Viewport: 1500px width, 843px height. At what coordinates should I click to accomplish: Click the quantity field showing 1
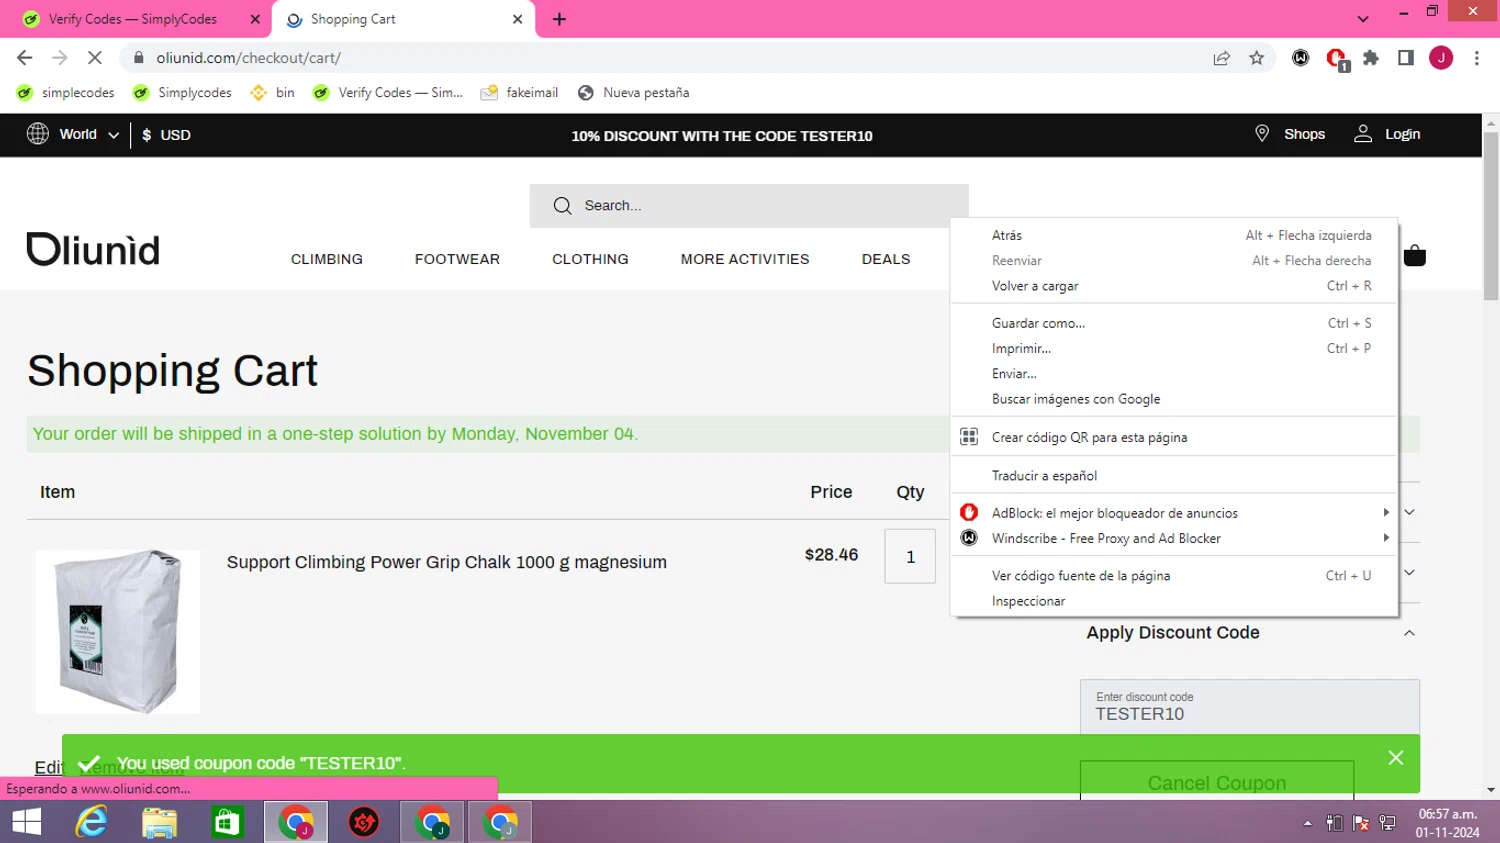[x=910, y=556]
